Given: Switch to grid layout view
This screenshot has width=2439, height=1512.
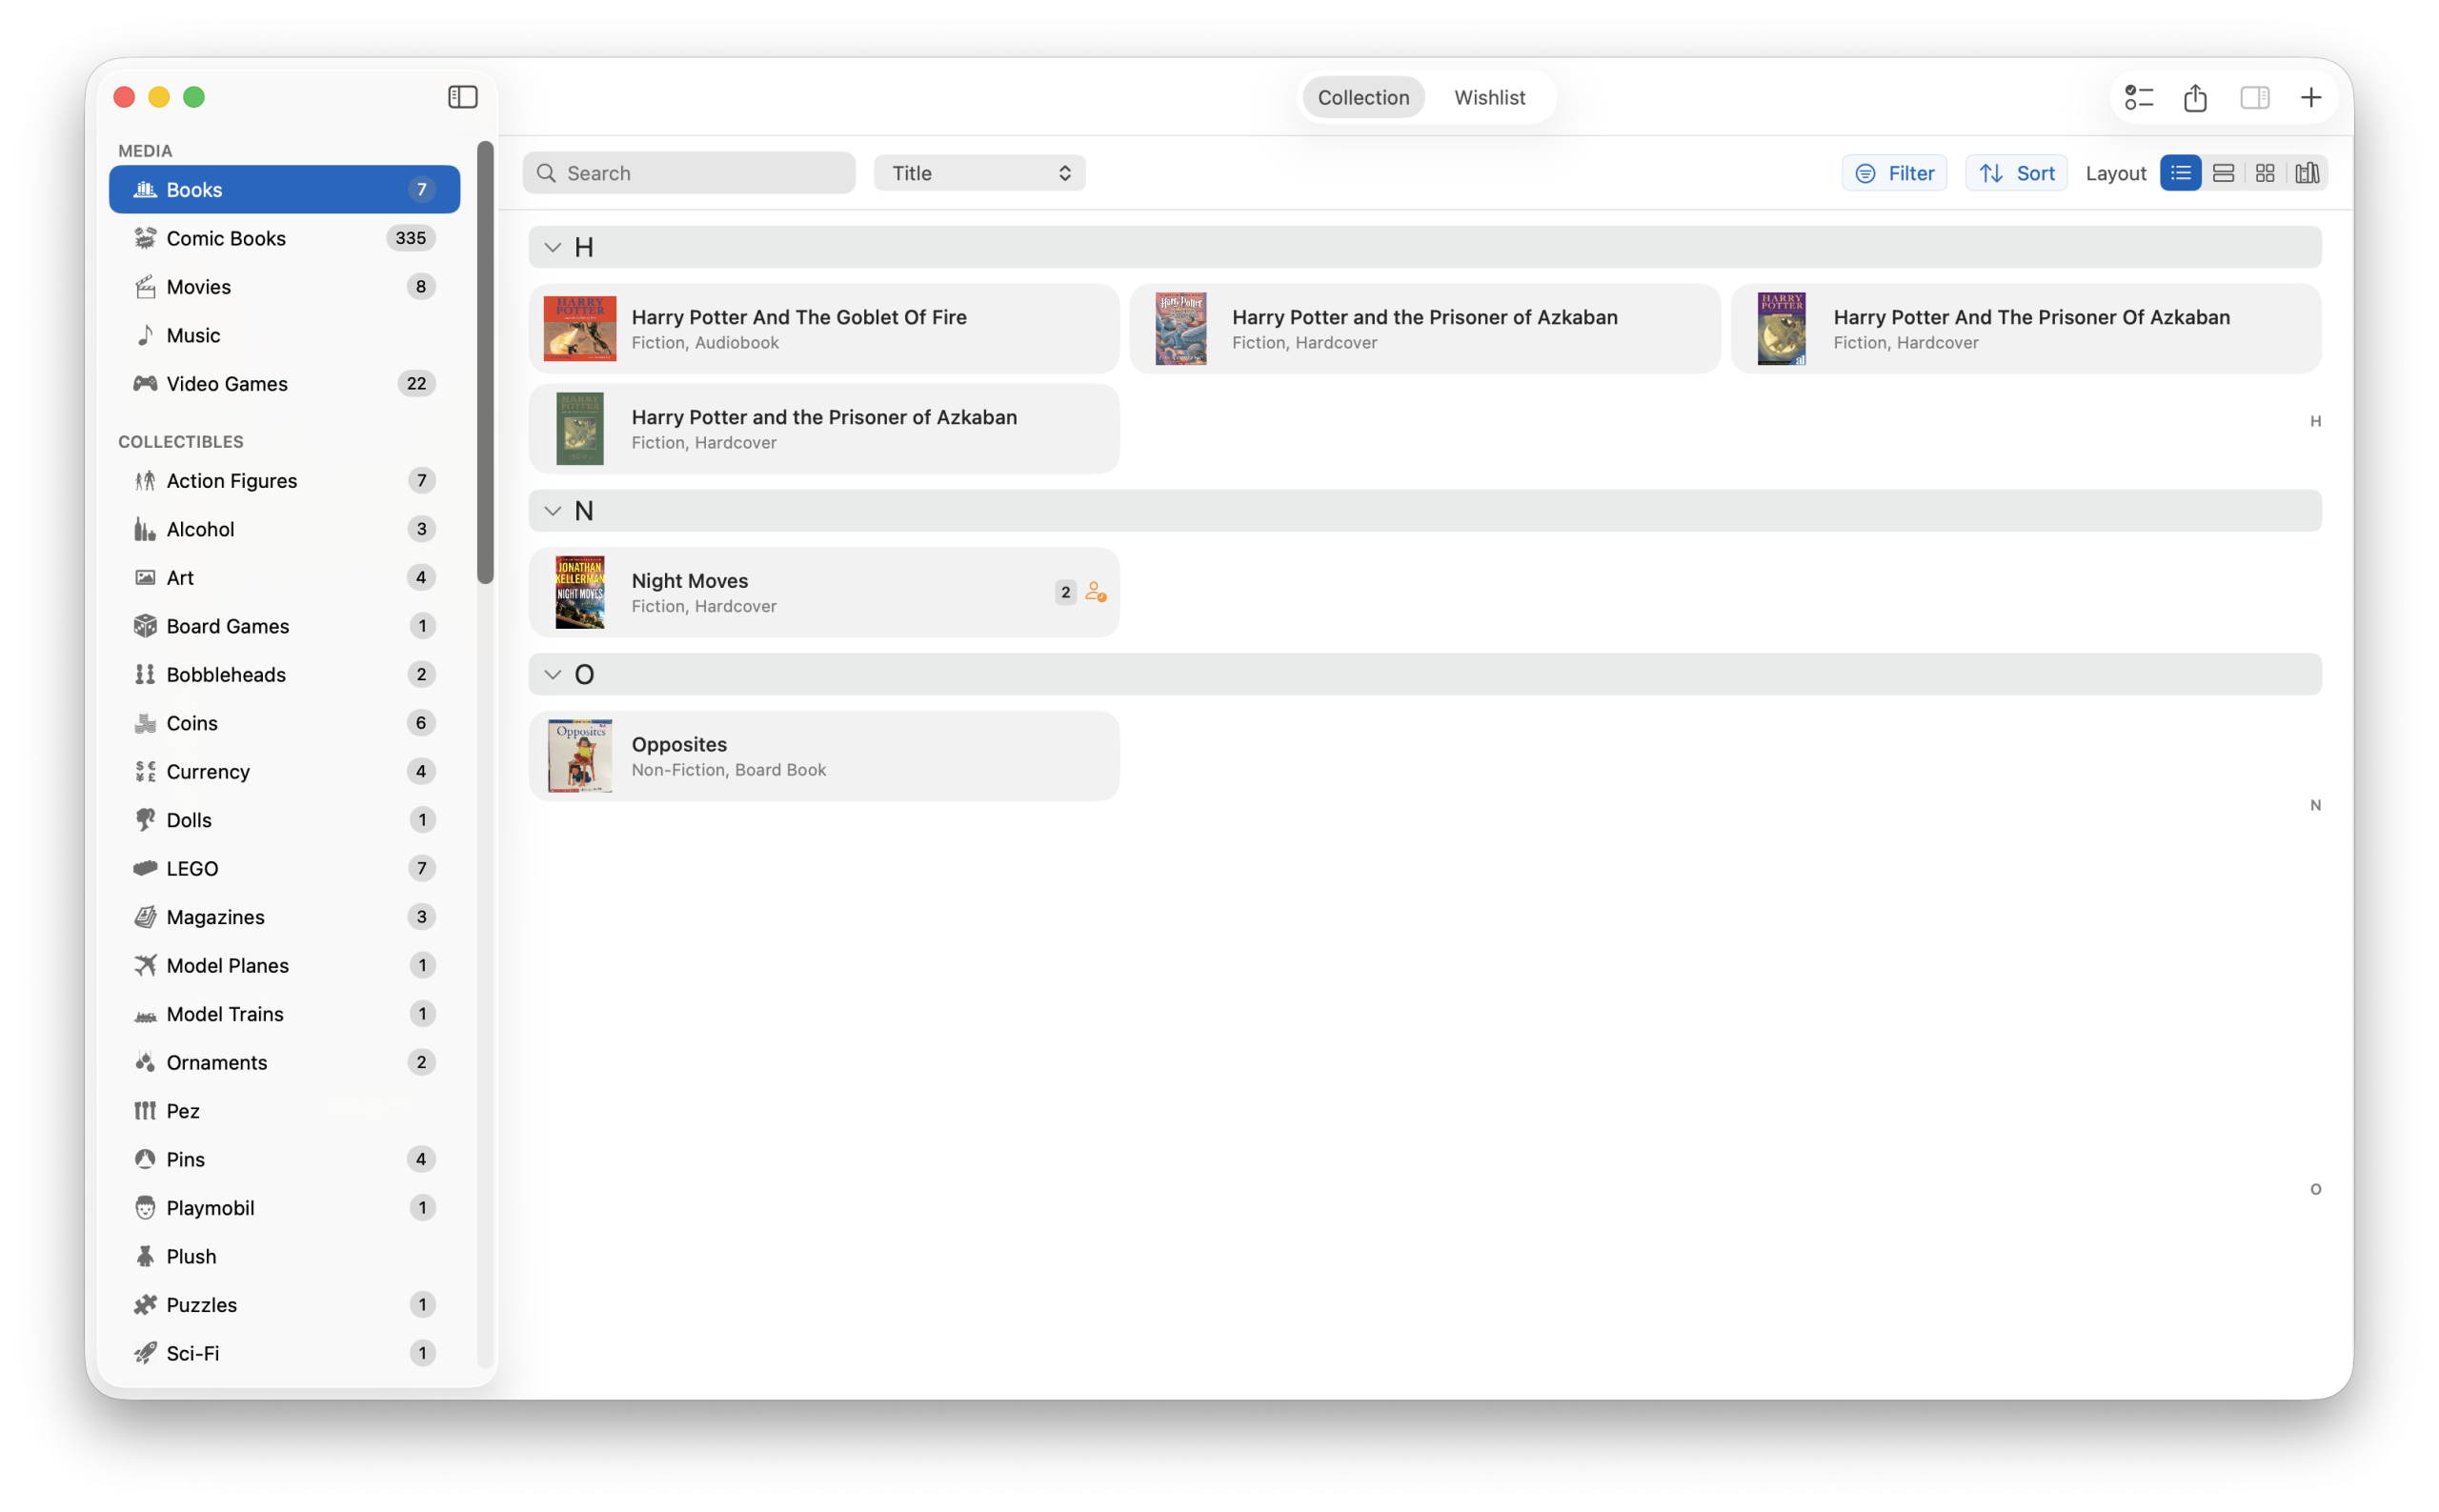Looking at the screenshot, I should [2265, 172].
